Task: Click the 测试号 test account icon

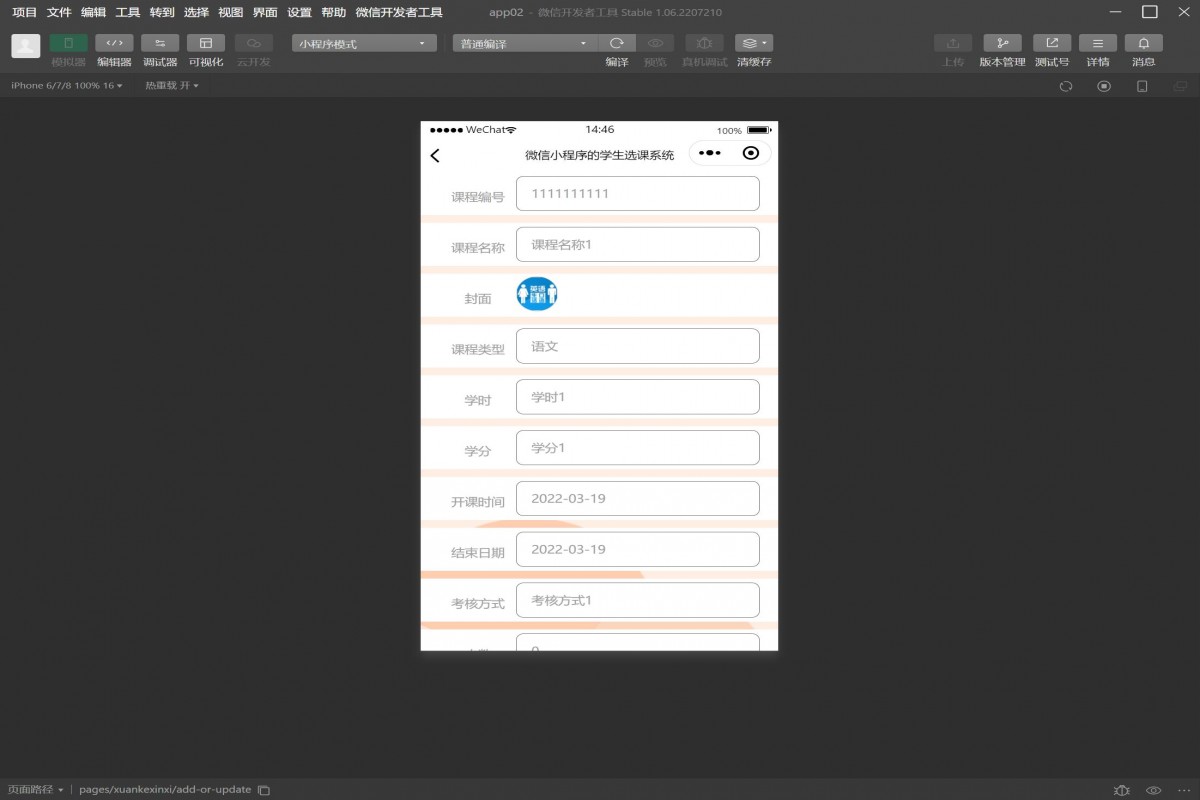Action: click(x=1052, y=44)
